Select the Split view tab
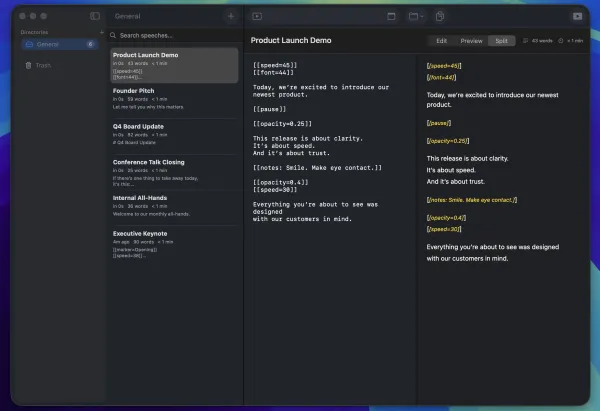The height and width of the screenshot is (411, 600). tap(501, 41)
